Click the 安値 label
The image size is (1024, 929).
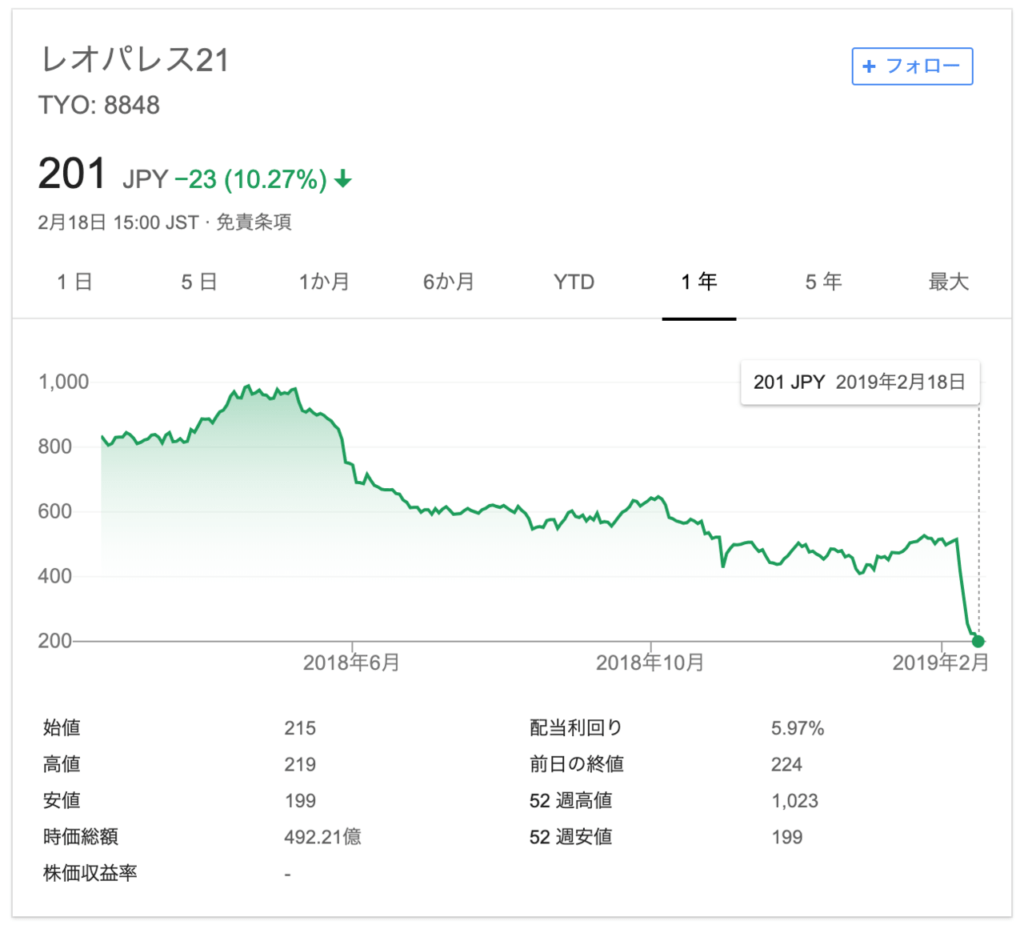[x=61, y=800]
